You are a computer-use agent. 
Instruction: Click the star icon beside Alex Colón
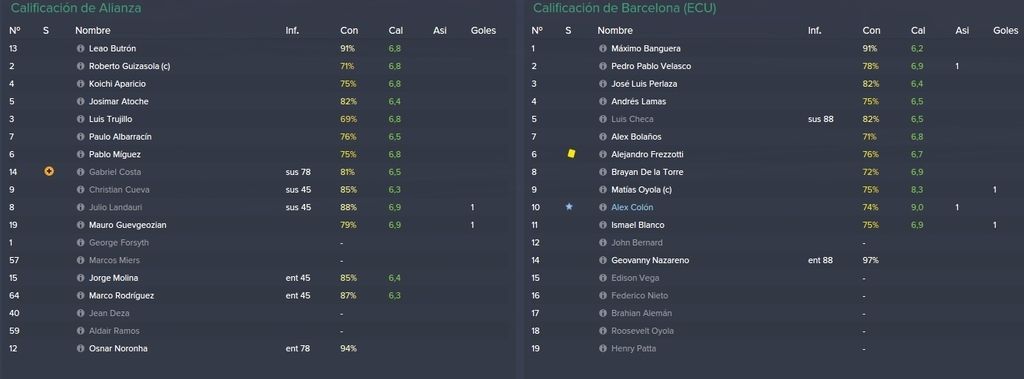tap(569, 206)
